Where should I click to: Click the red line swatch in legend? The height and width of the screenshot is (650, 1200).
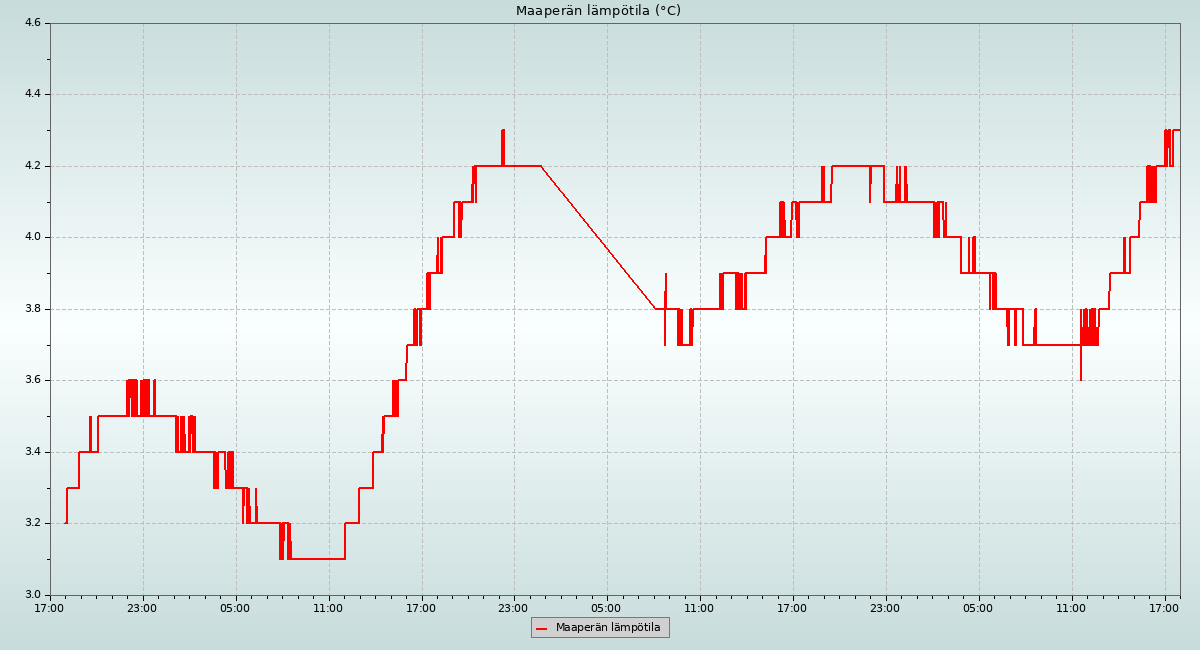542,629
